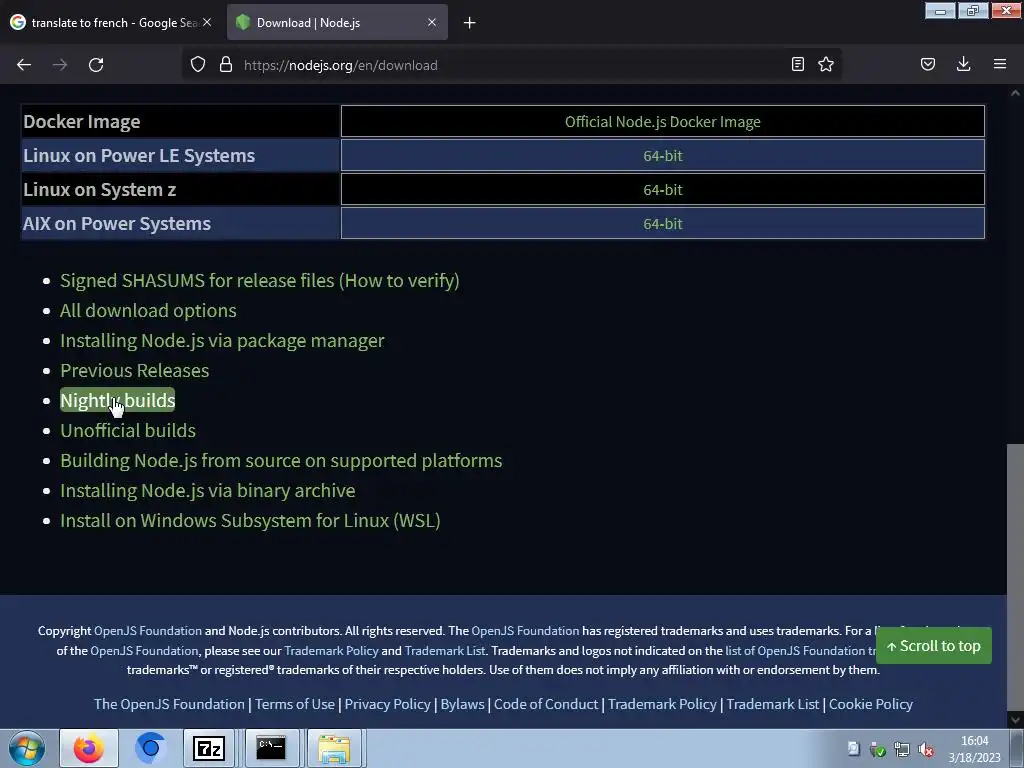Viewport: 1024px width, 768px height.
Task: Open Installing Node.js via package manager
Action: 222,341
